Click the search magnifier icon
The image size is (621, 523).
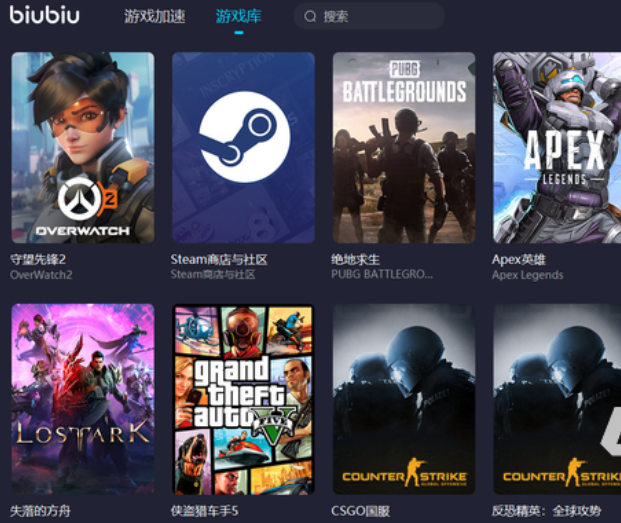(x=310, y=17)
